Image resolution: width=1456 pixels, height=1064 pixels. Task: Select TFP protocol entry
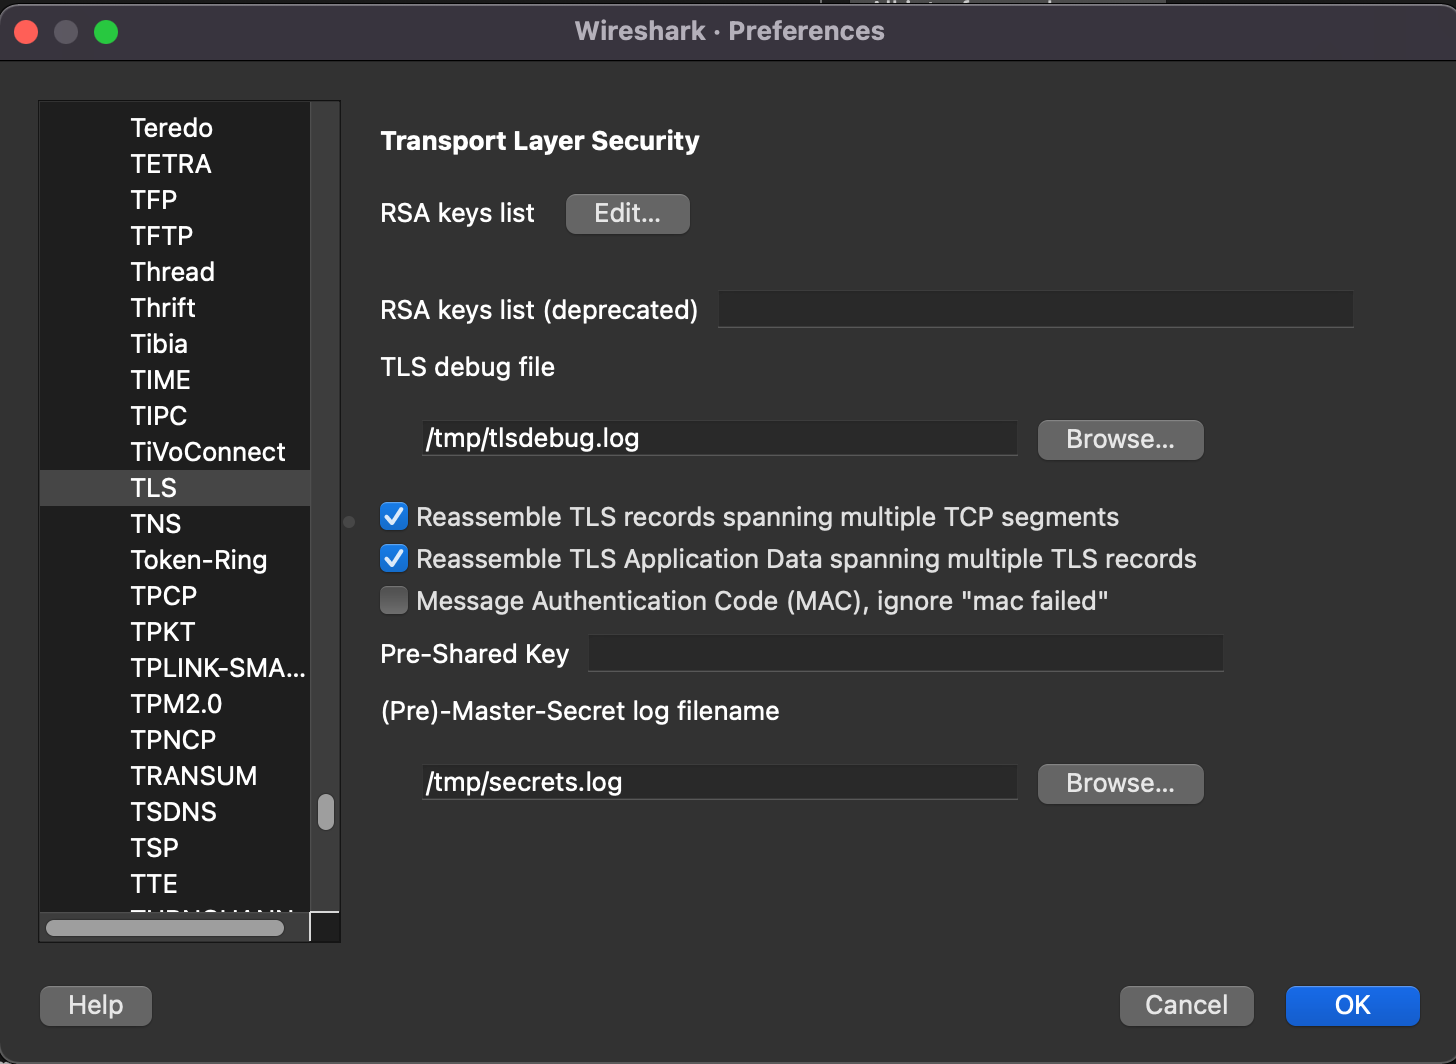click(x=175, y=200)
